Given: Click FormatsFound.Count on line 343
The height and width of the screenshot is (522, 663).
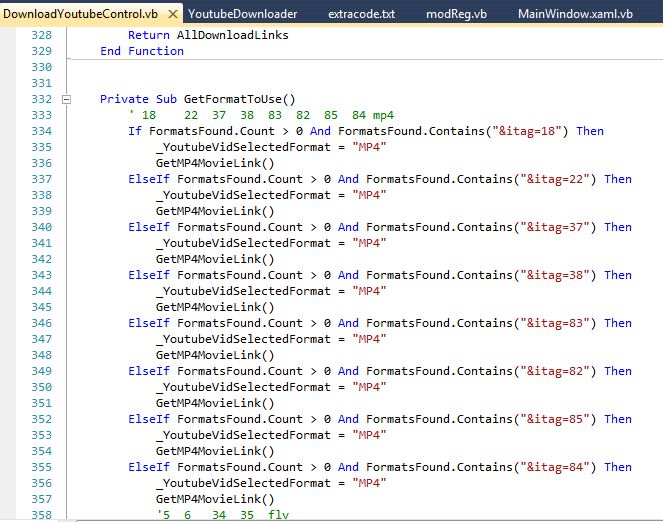Looking at the screenshot, I should tap(240, 275).
